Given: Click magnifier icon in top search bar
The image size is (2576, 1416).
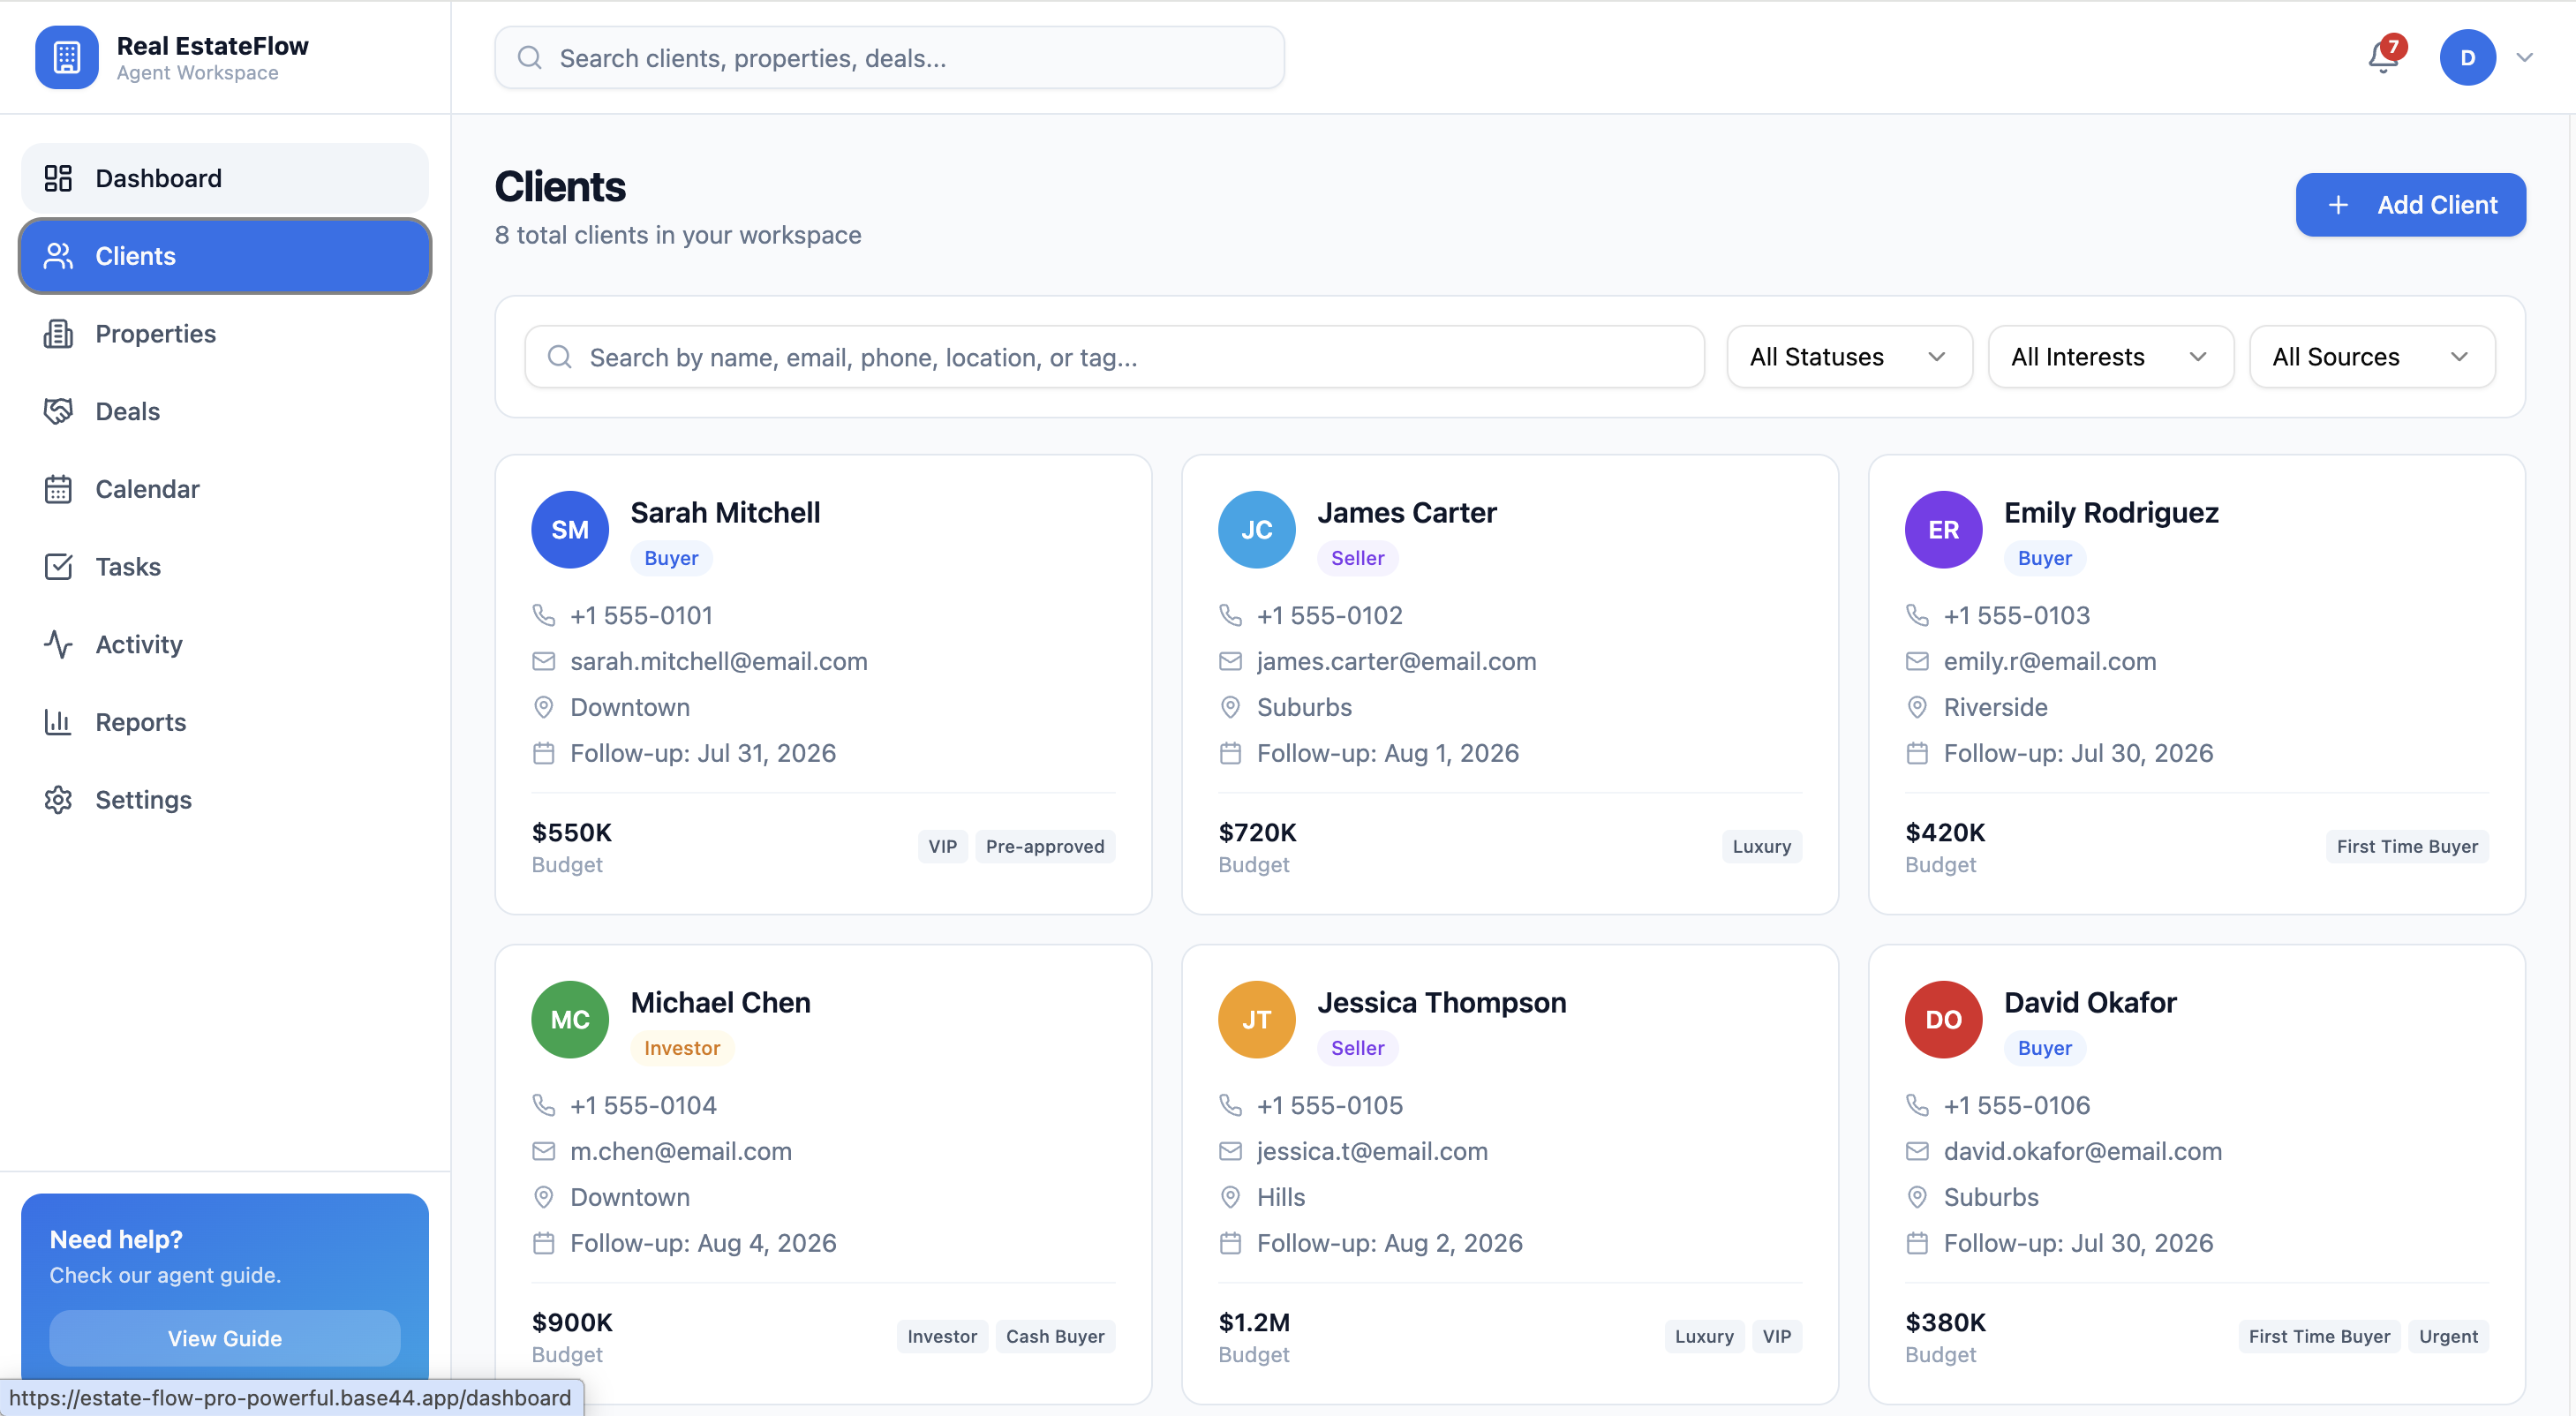Looking at the screenshot, I should pos(530,58).
